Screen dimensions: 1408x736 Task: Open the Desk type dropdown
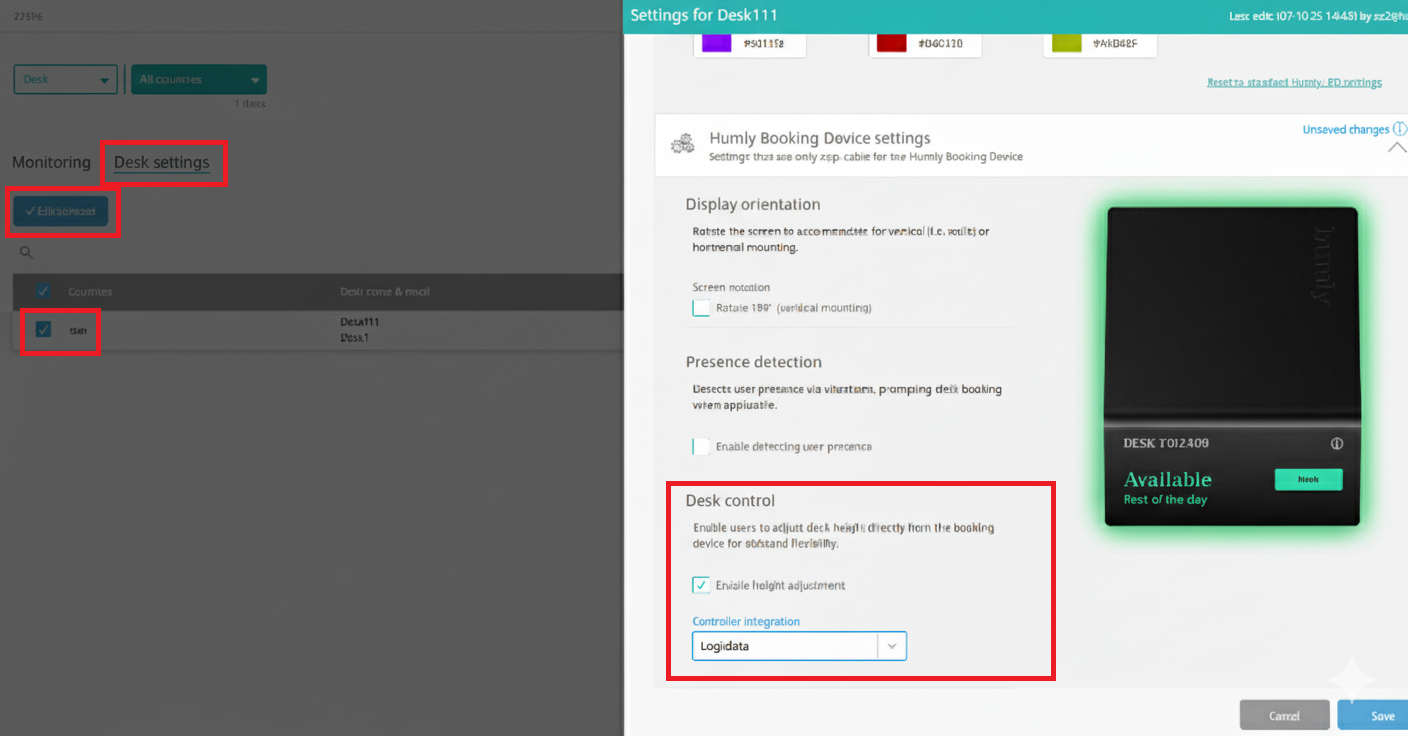click(66, 80)
